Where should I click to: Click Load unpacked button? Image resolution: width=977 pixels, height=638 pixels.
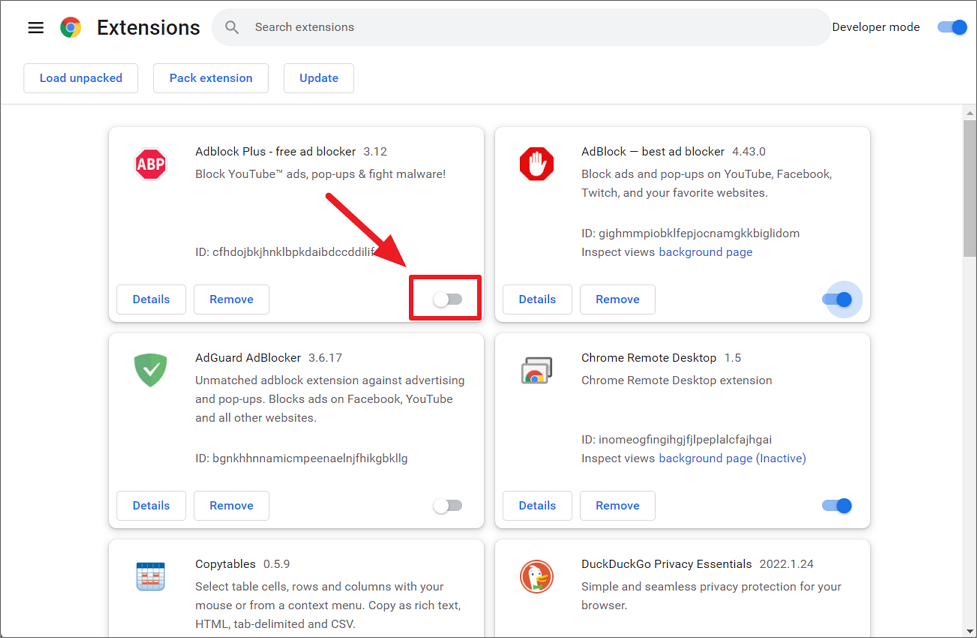pyautogui.click(x=81, y=78)
